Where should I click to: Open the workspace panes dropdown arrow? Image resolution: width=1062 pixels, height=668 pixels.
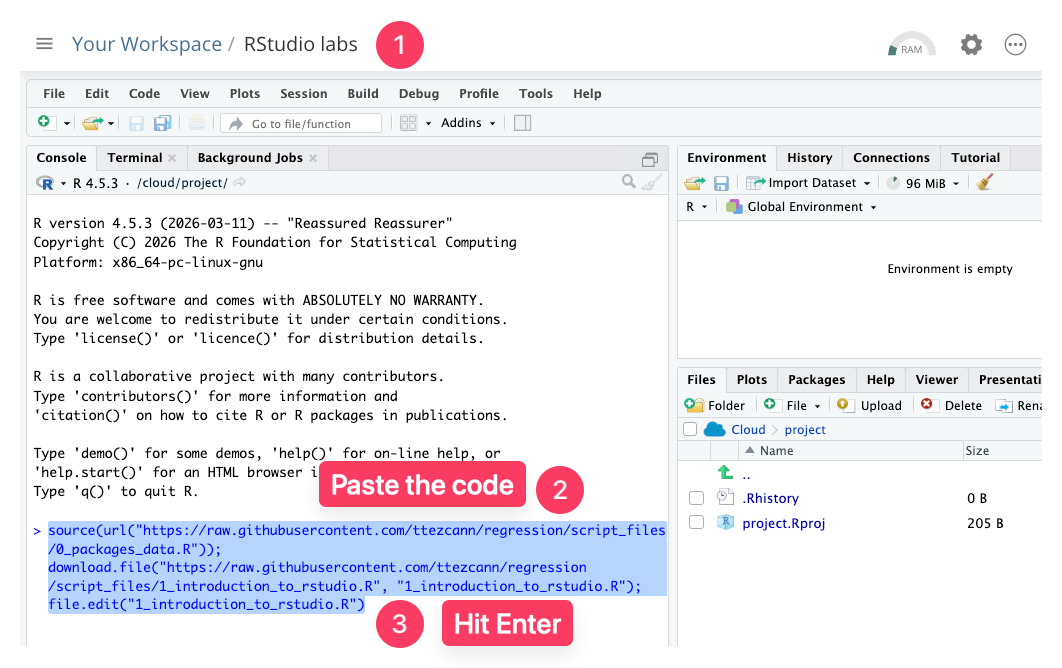click(x=428, y=123)
